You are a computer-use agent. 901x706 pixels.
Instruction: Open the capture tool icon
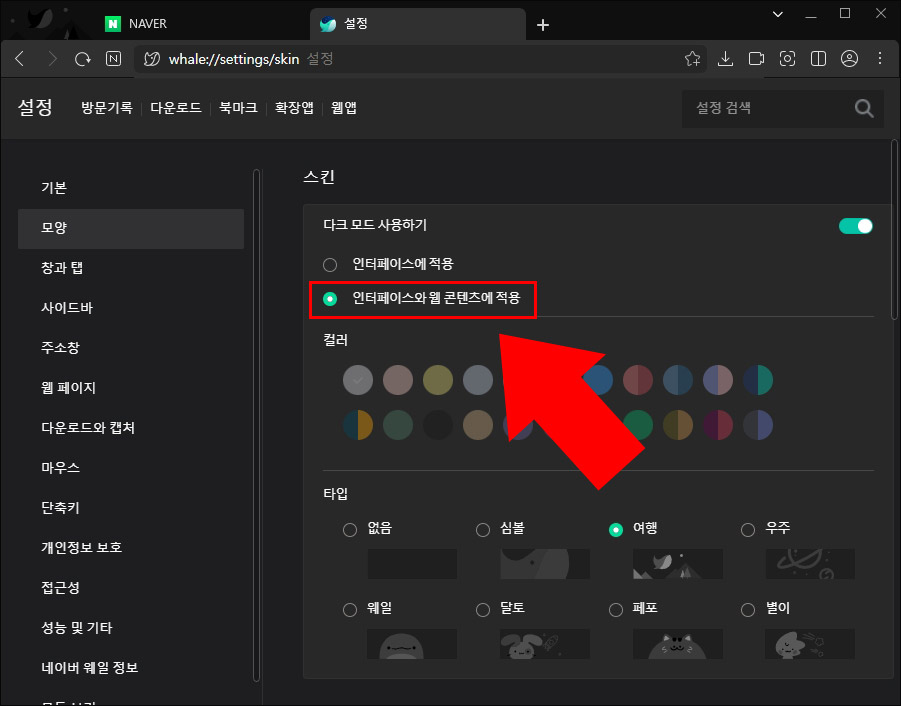pyautogui.click(x=787, y=58)
